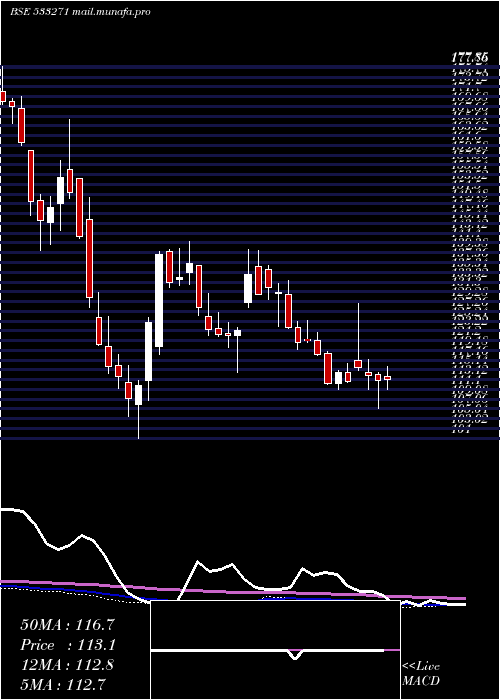Click the 50MA : 116.7 readout
The height and width of the screenshot is (700, 500).
[68, 625]
